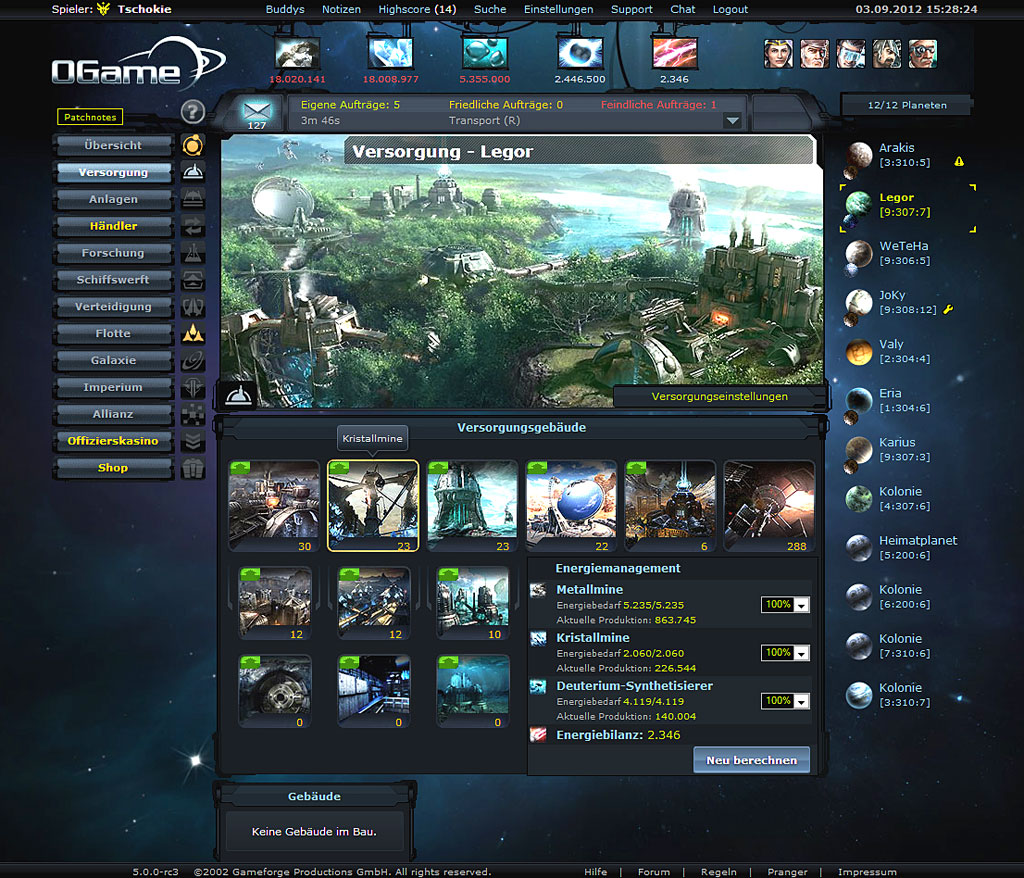Click the orange planet icon beside Übersicht
Screen dimensions: 1024x878
pyautogui.click(x=193, y=145)
